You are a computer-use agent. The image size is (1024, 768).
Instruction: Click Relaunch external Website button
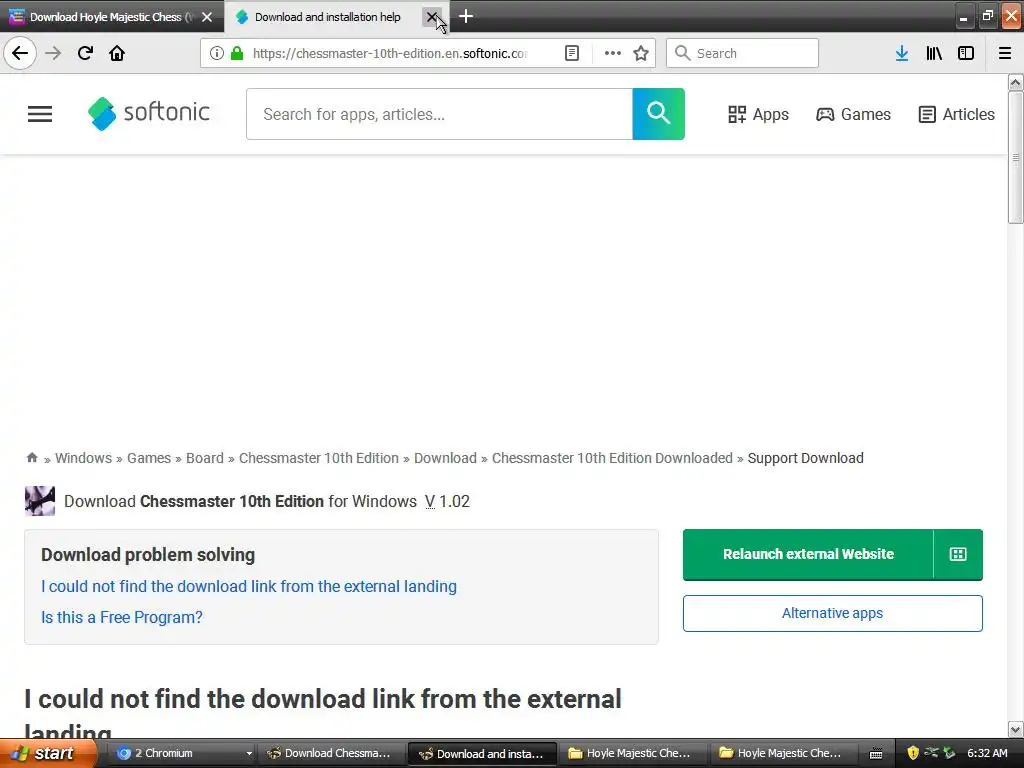coord(808,554)
